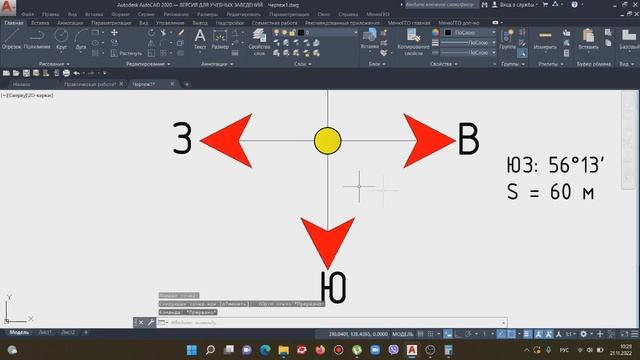Toggle object snap tracking in status bar
This screenshot has width=640, height=360.
point(501,334)
